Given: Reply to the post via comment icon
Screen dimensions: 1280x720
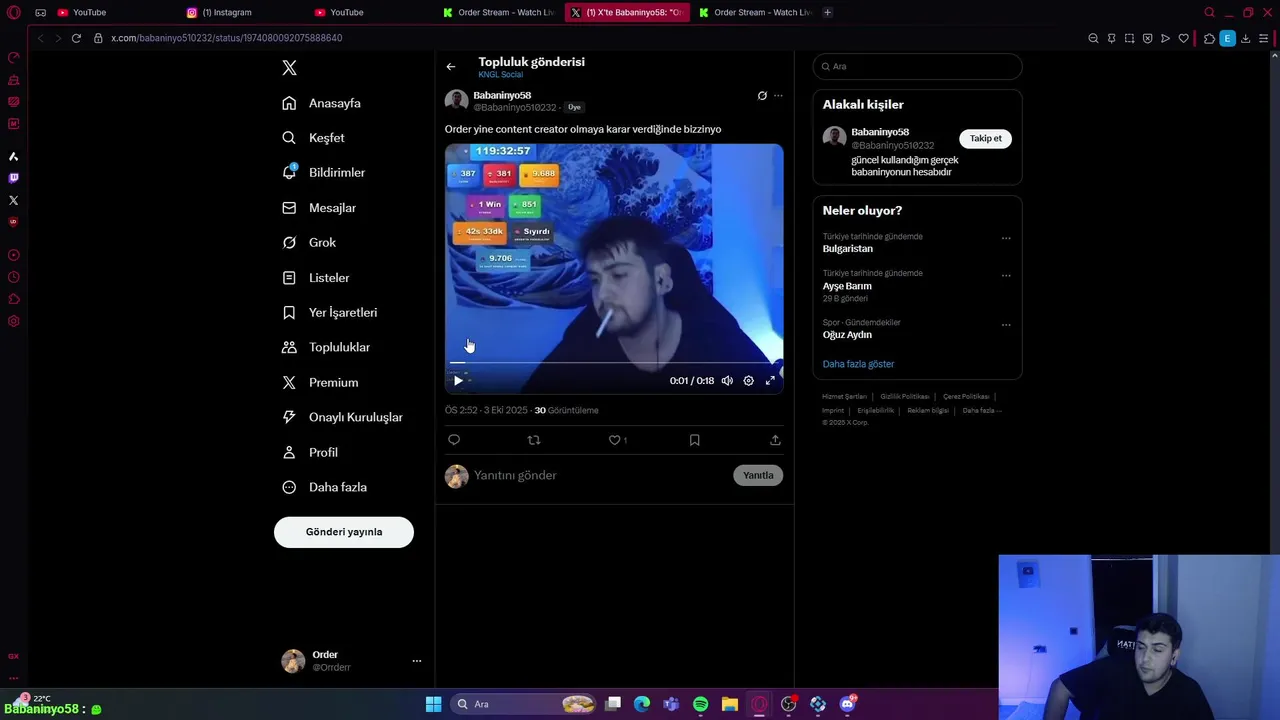Looking at the screenshot, I should tap(454, 440).
